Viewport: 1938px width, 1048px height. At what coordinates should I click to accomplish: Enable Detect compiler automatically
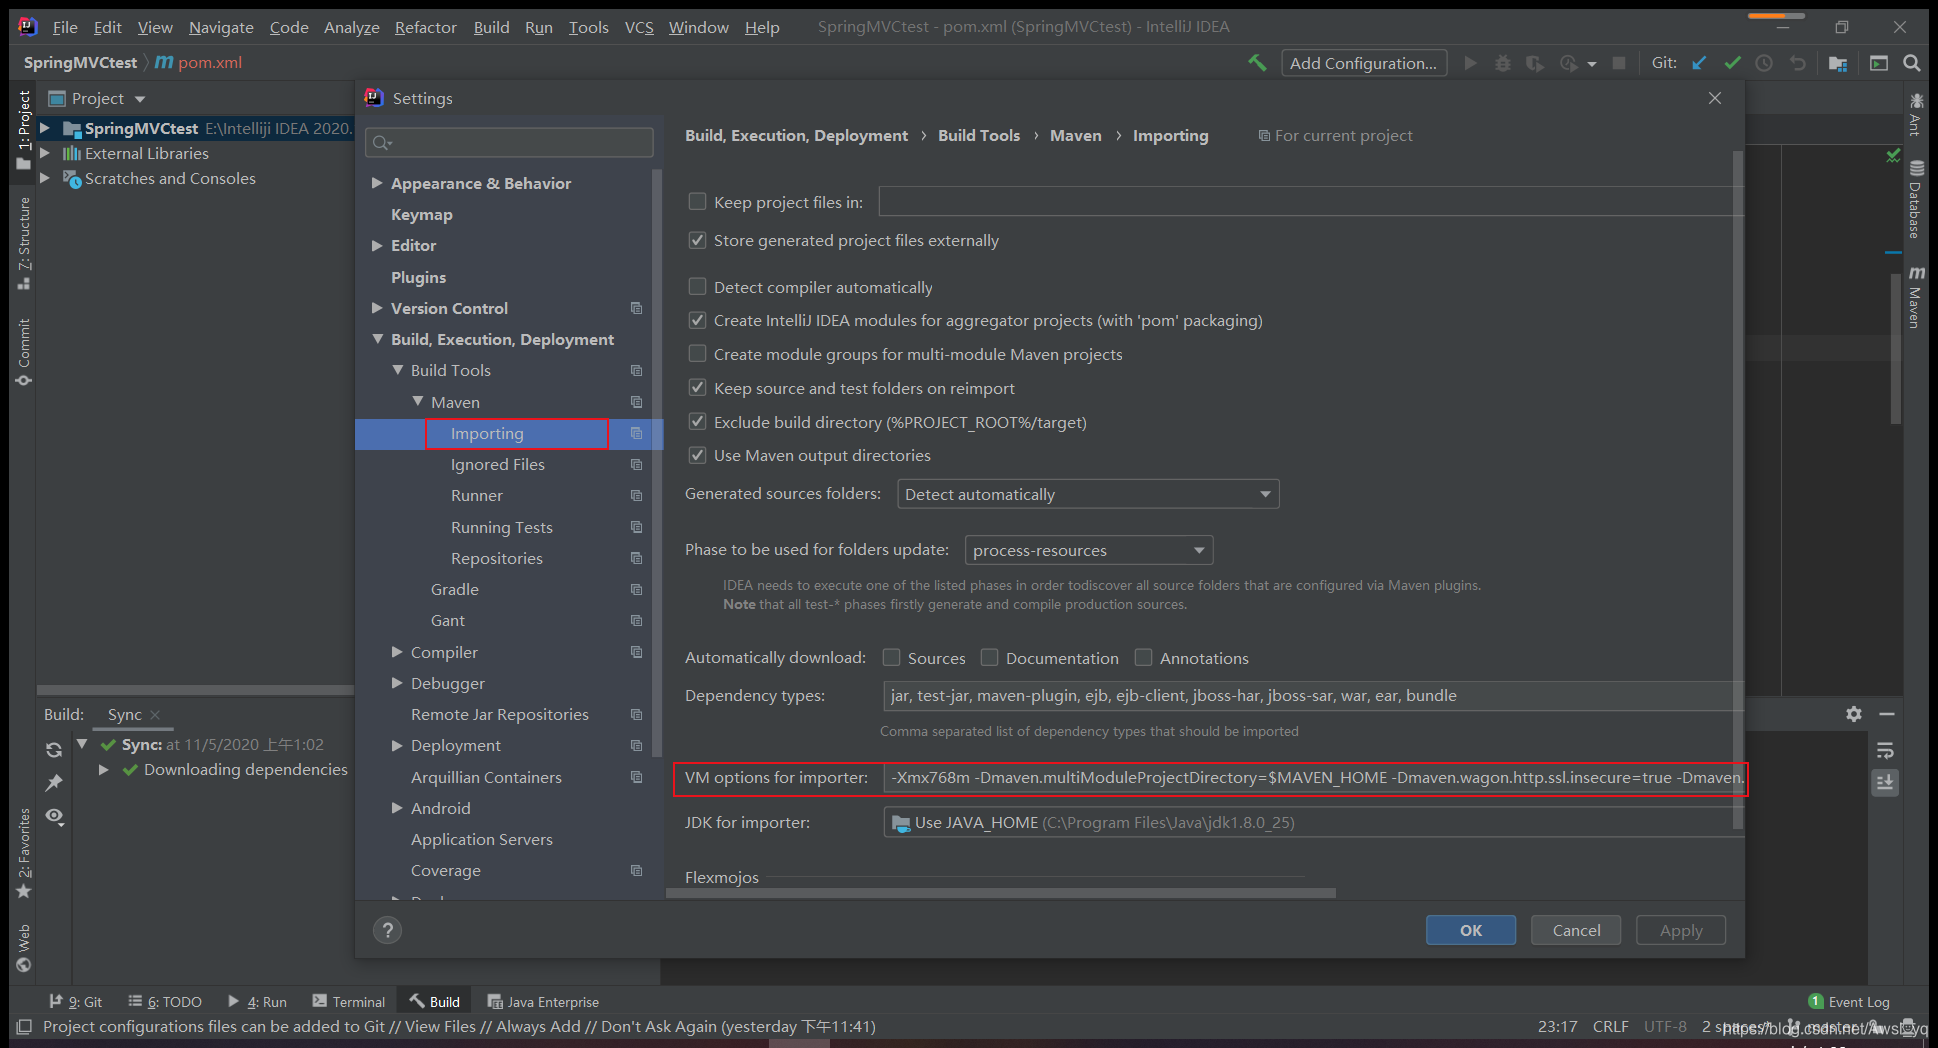(697, 286)
